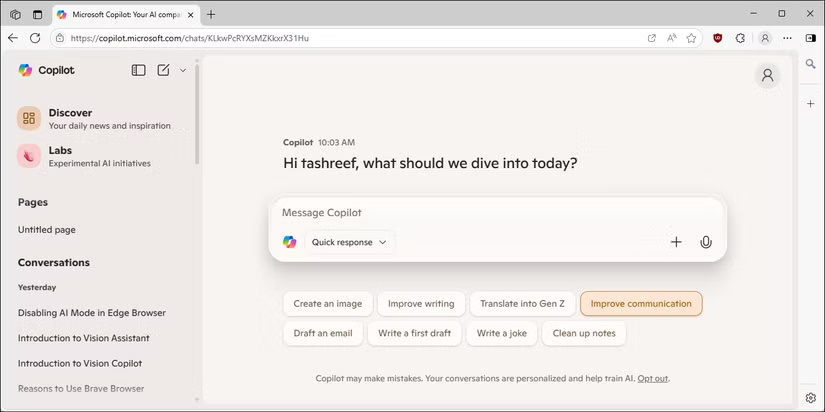Open the browser Extensions menu

point(740,38)
